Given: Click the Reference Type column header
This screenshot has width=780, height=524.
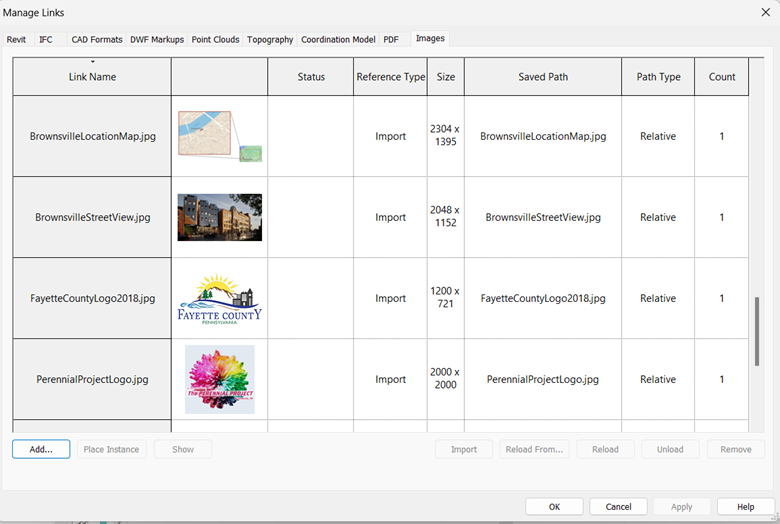Looking at the screenshot, I should pos(390,77).
